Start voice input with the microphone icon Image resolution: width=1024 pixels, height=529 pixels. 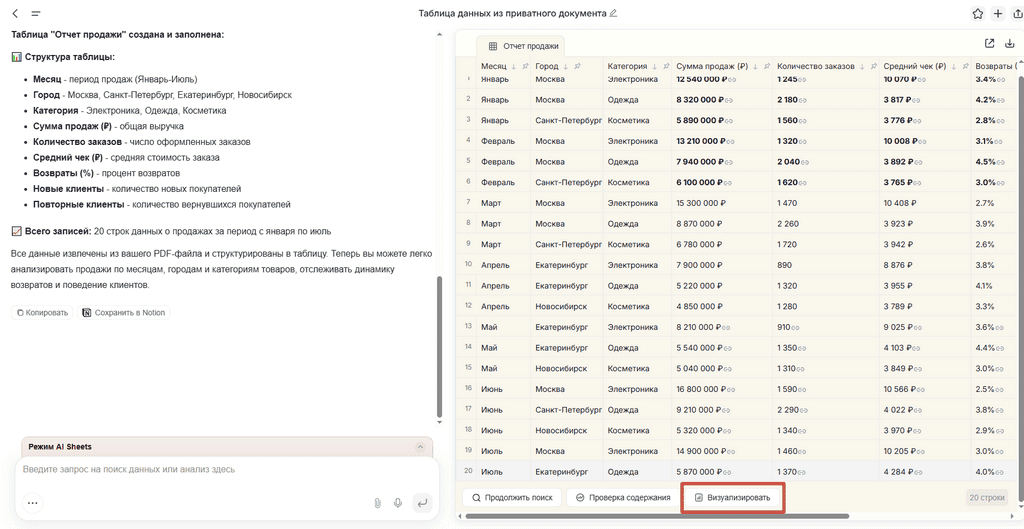tap(398, 503)
